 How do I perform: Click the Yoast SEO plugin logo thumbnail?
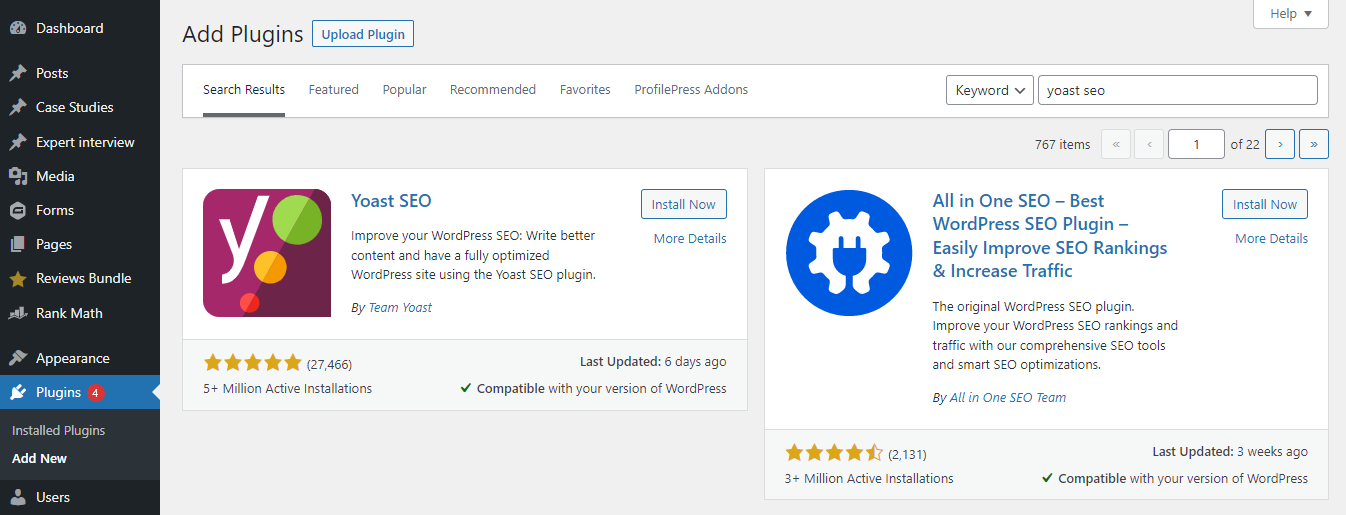267,253
